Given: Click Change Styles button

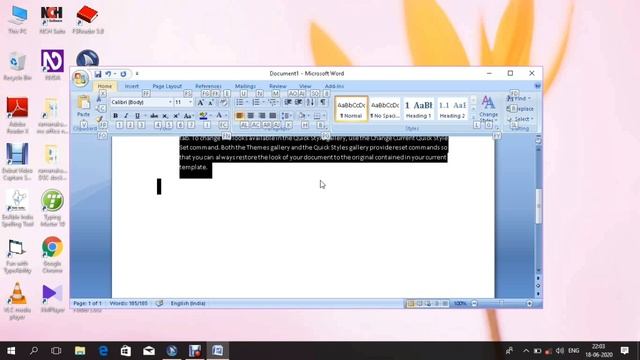Looking at the screenshot, I should tap(488, 109).
